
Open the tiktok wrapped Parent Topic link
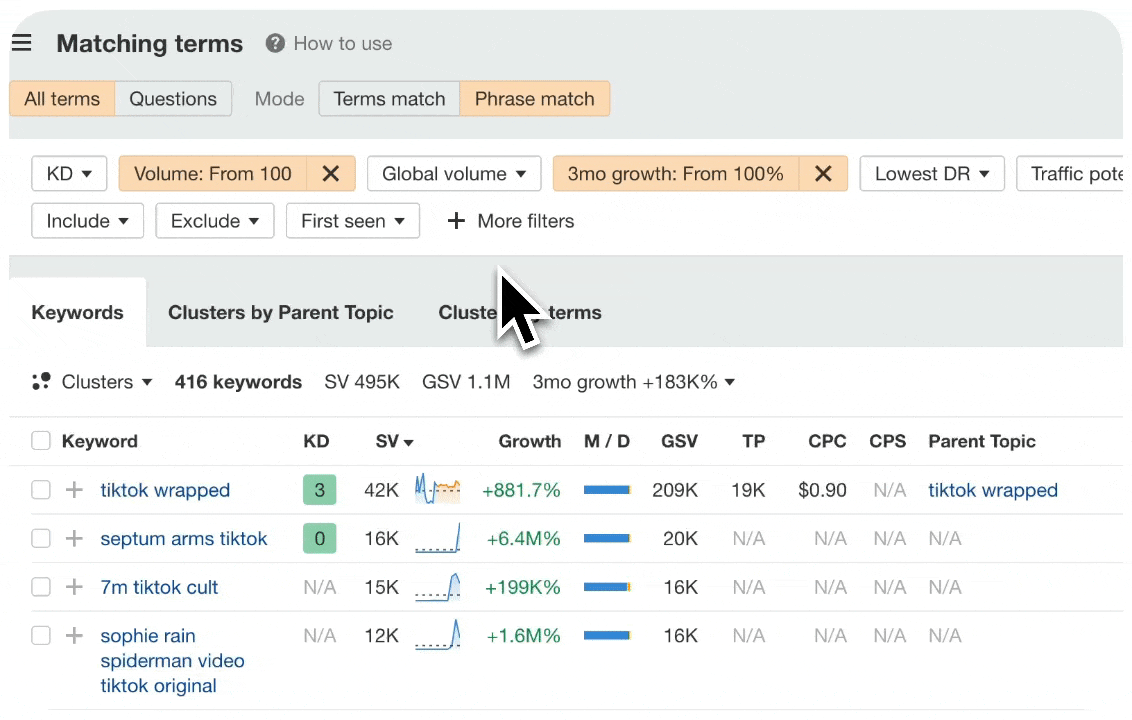[x=992, y=490]
